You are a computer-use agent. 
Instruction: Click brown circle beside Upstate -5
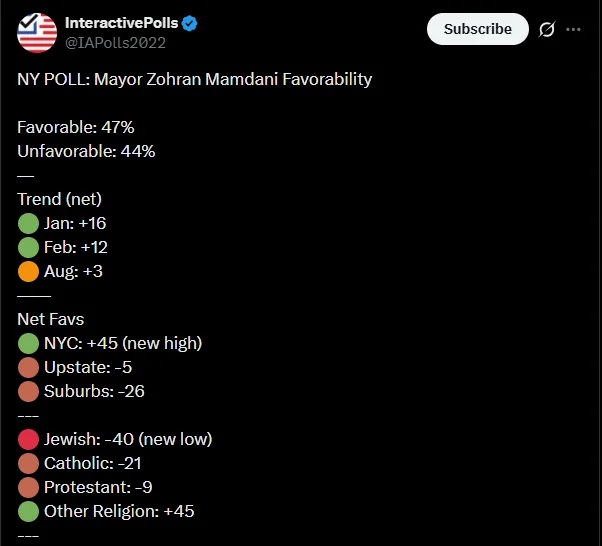coord(28,367)
